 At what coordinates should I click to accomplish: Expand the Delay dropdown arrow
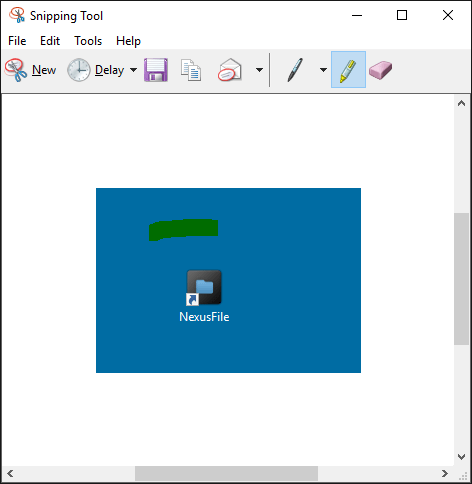click(133, 70)
